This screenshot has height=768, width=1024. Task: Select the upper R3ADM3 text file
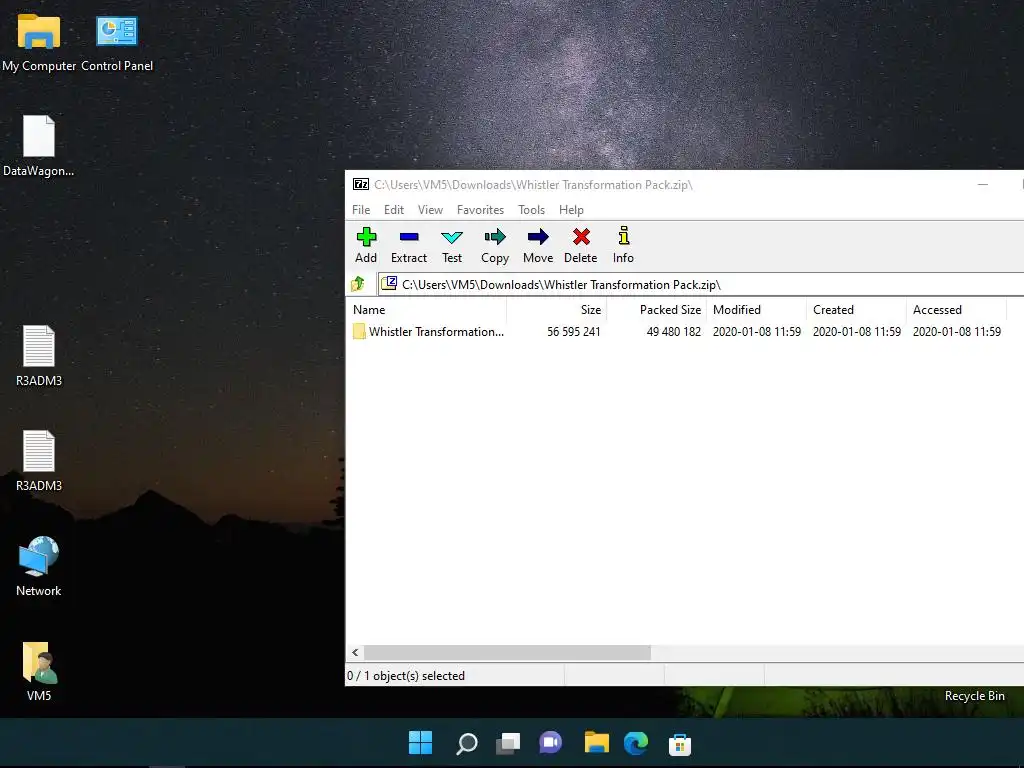coord(39,356)
